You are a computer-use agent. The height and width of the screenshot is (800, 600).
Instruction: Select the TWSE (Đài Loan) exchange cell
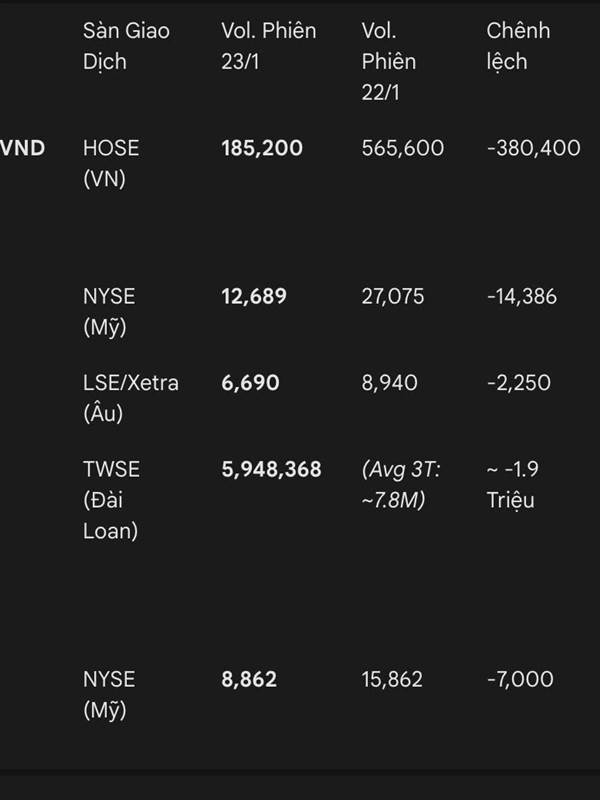[111, 499]
